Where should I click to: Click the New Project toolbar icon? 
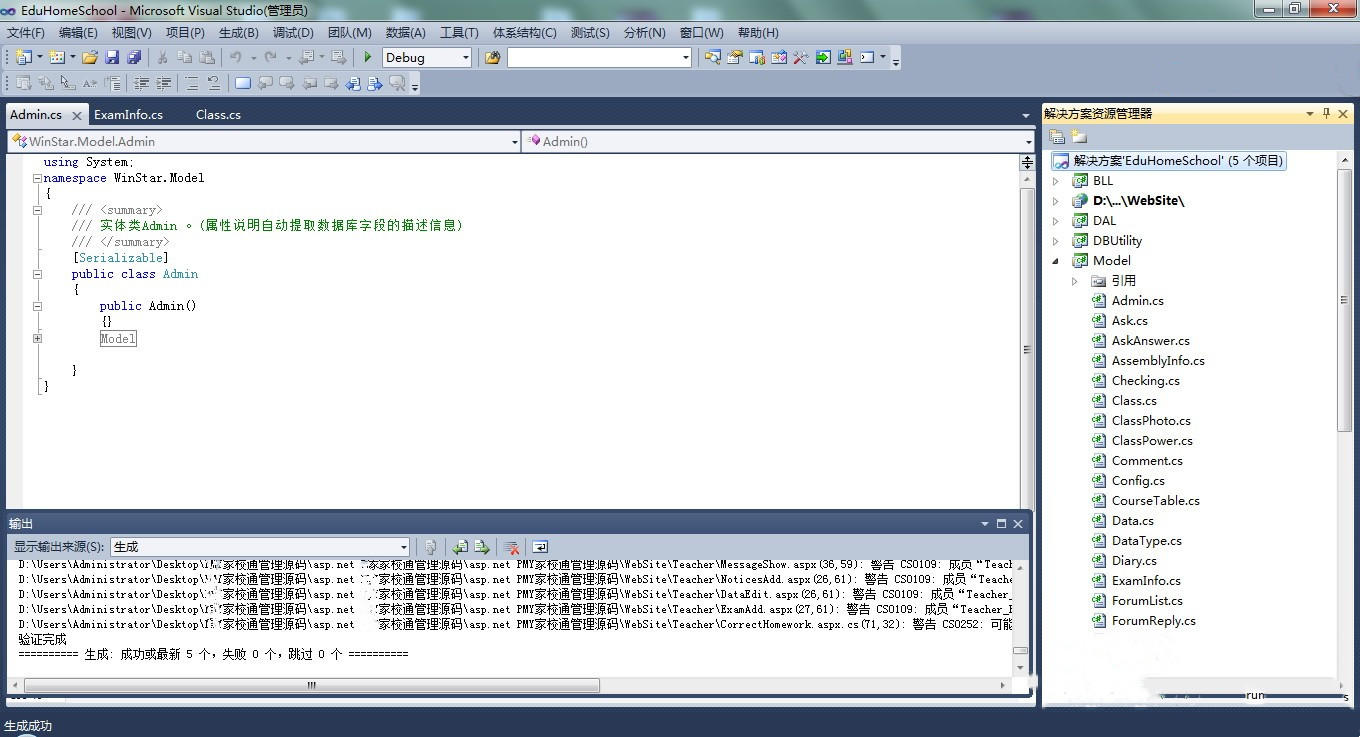click(23, 58)
